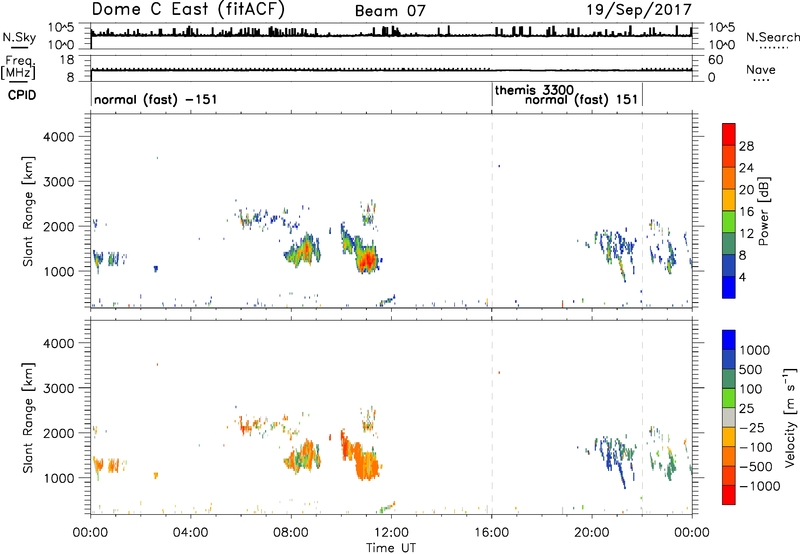Select the 'Velocity [m s-1]' colorbar title

pyautogui.click(x=790, y=417)
